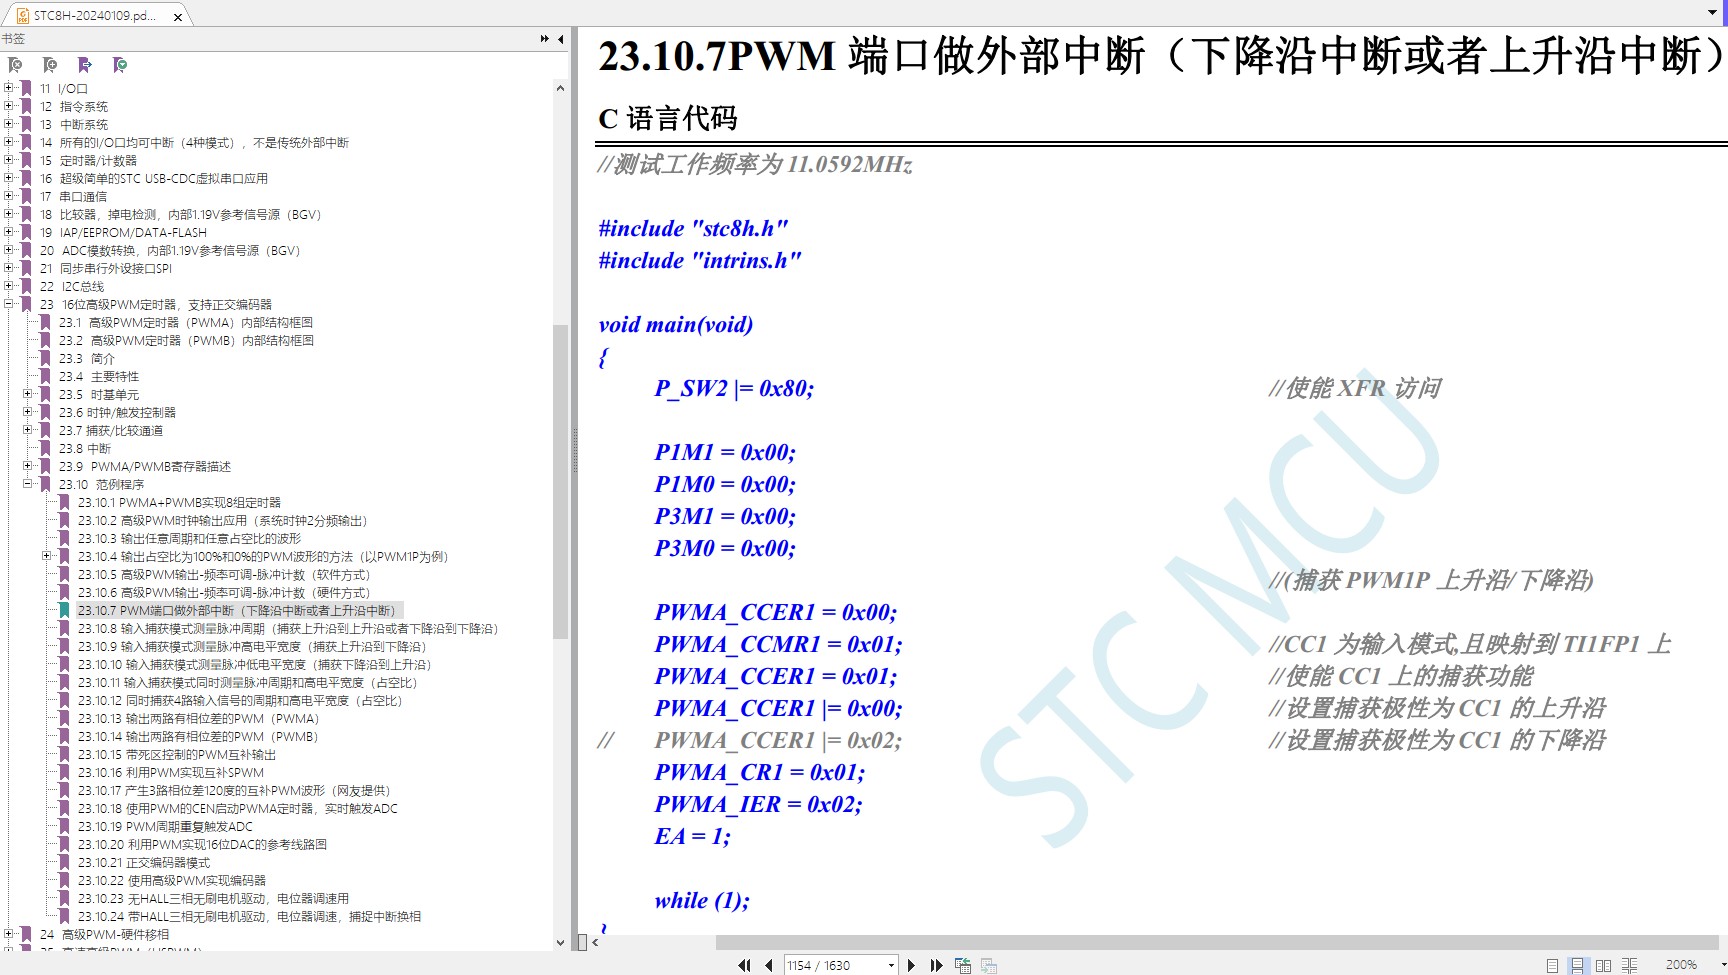Go to the next page

pyautogui.click(x=911, y=965)
